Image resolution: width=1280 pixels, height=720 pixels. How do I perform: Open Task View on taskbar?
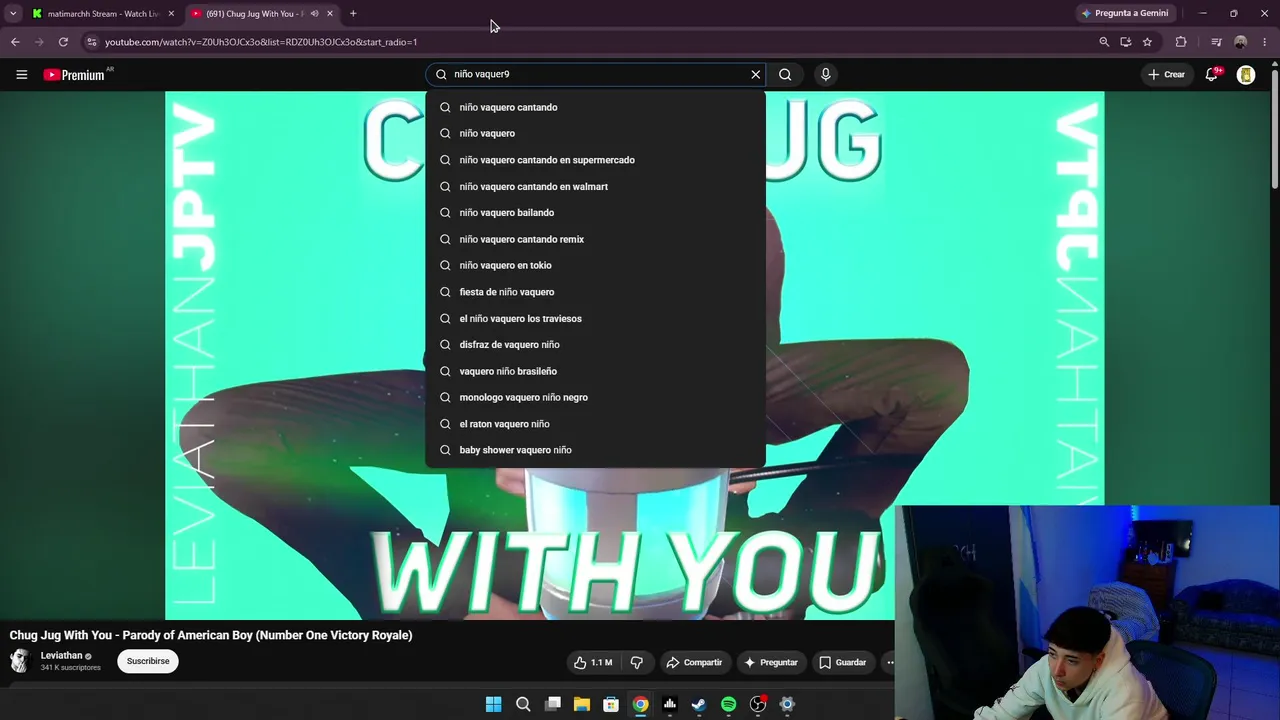pos(553,704)
